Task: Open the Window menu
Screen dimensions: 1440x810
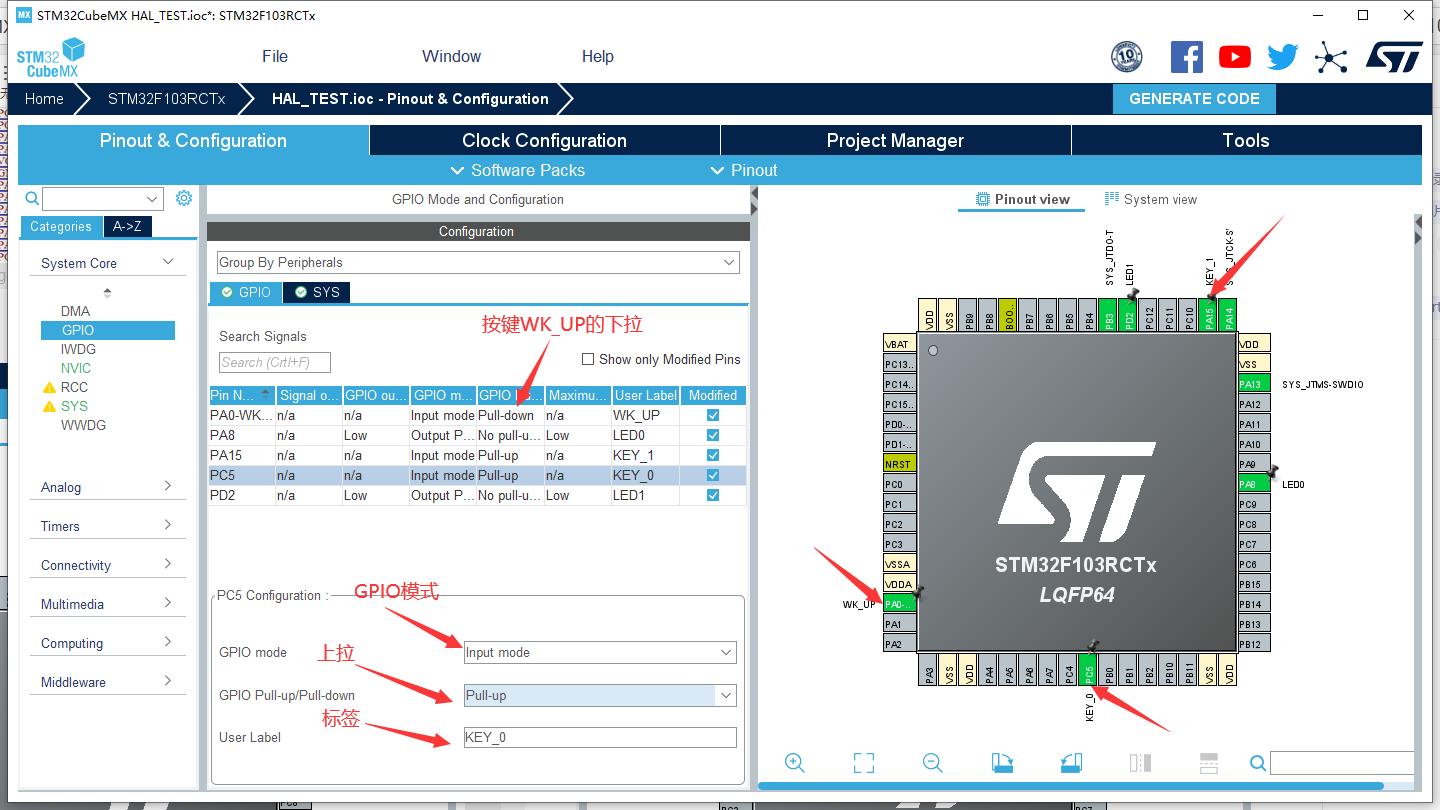Action: (451, 56)
